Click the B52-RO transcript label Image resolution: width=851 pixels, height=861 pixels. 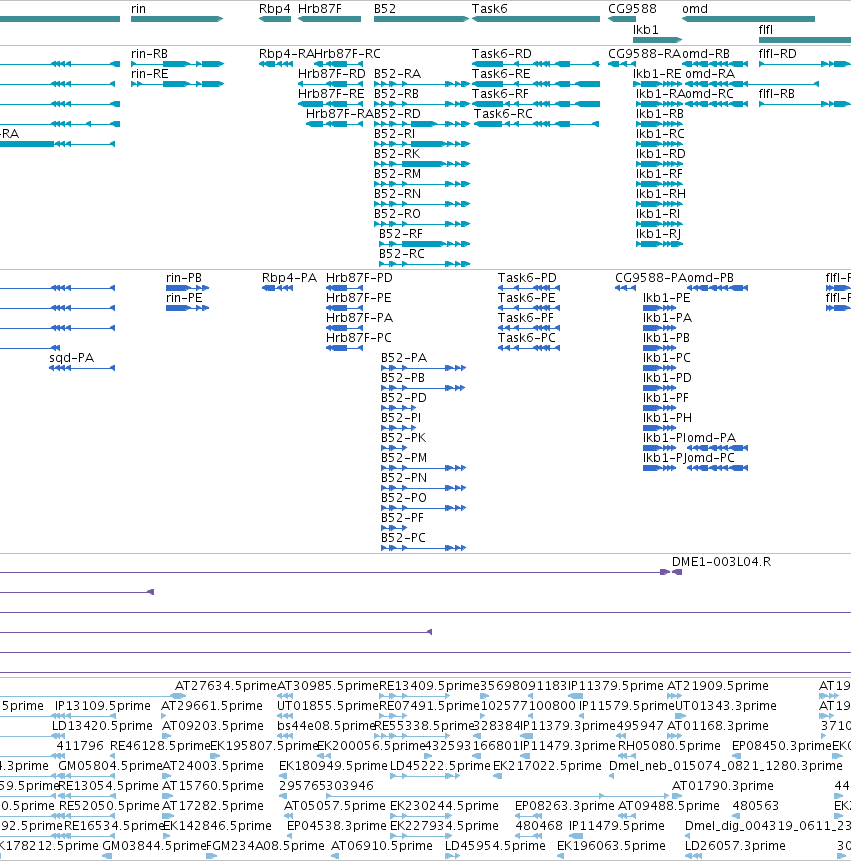click(x=397, y=214)
